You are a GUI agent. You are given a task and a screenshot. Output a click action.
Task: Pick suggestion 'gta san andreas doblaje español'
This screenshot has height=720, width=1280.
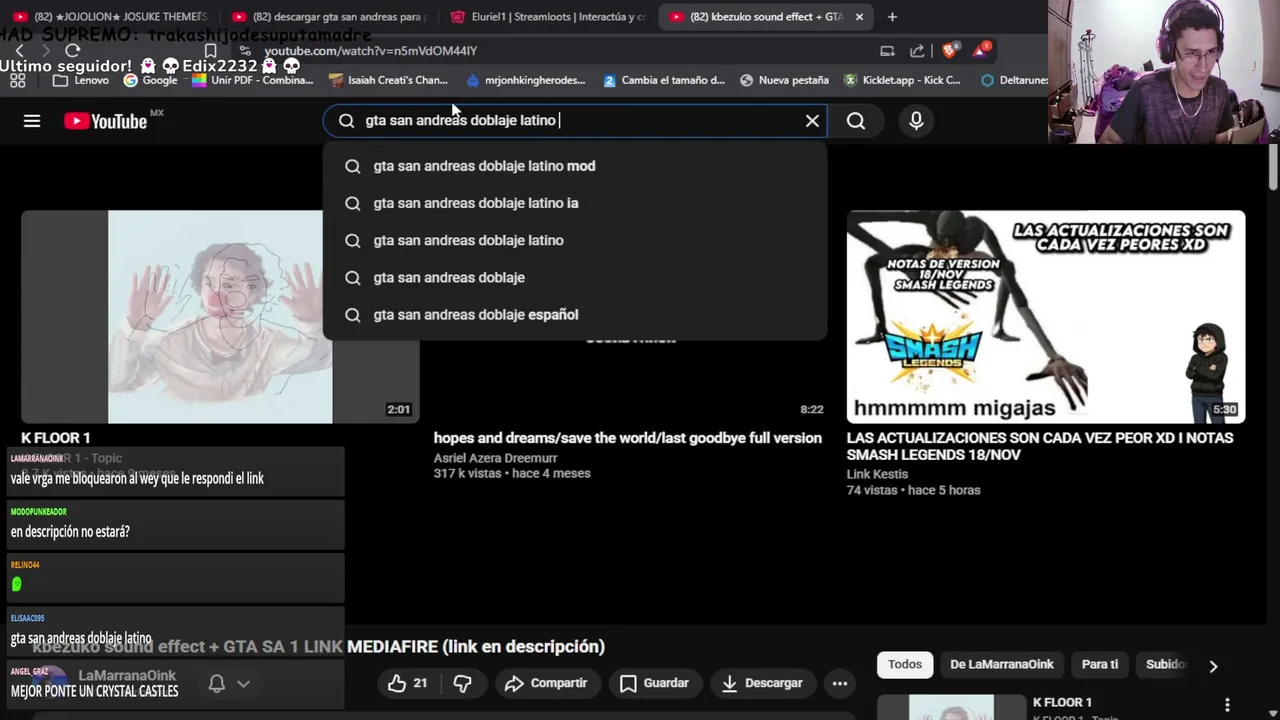click(x=575, y=314)
